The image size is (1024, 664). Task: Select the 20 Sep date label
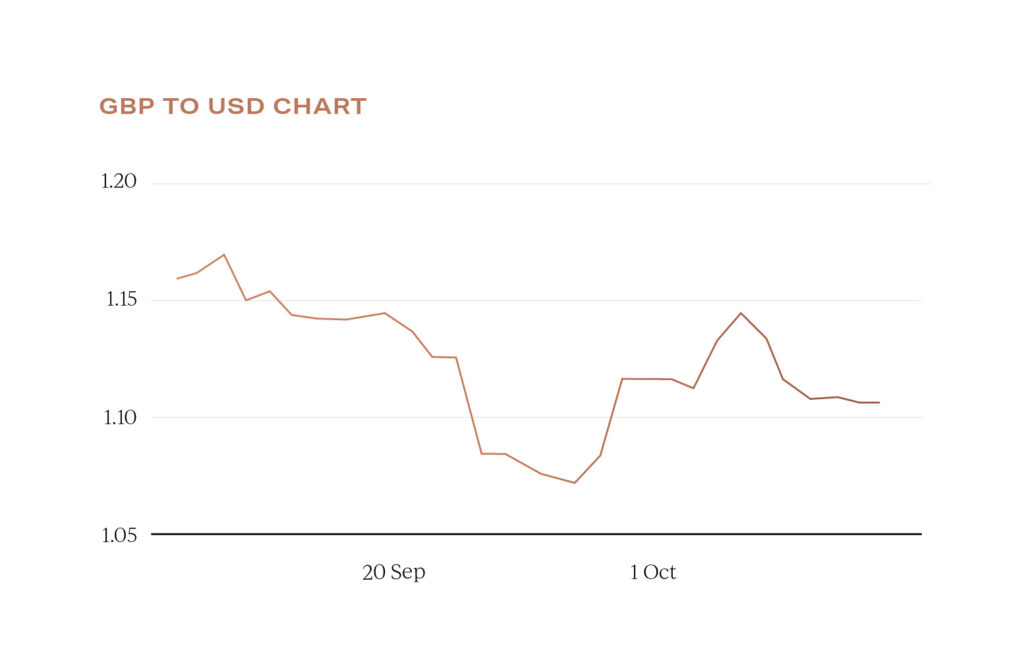click(393, 573)
